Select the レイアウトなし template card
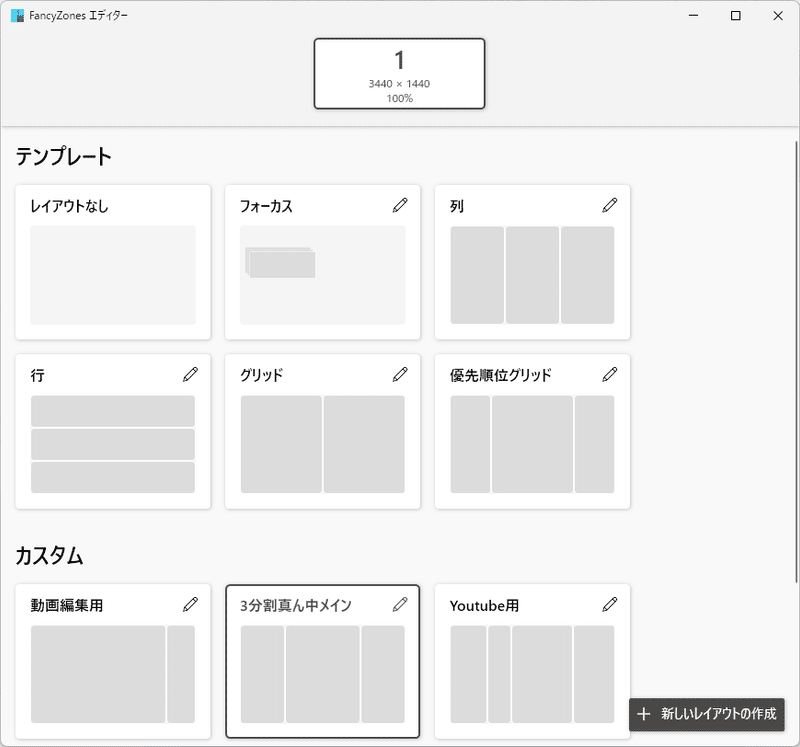This screenshot has width=800, height=747. [113, 262]
